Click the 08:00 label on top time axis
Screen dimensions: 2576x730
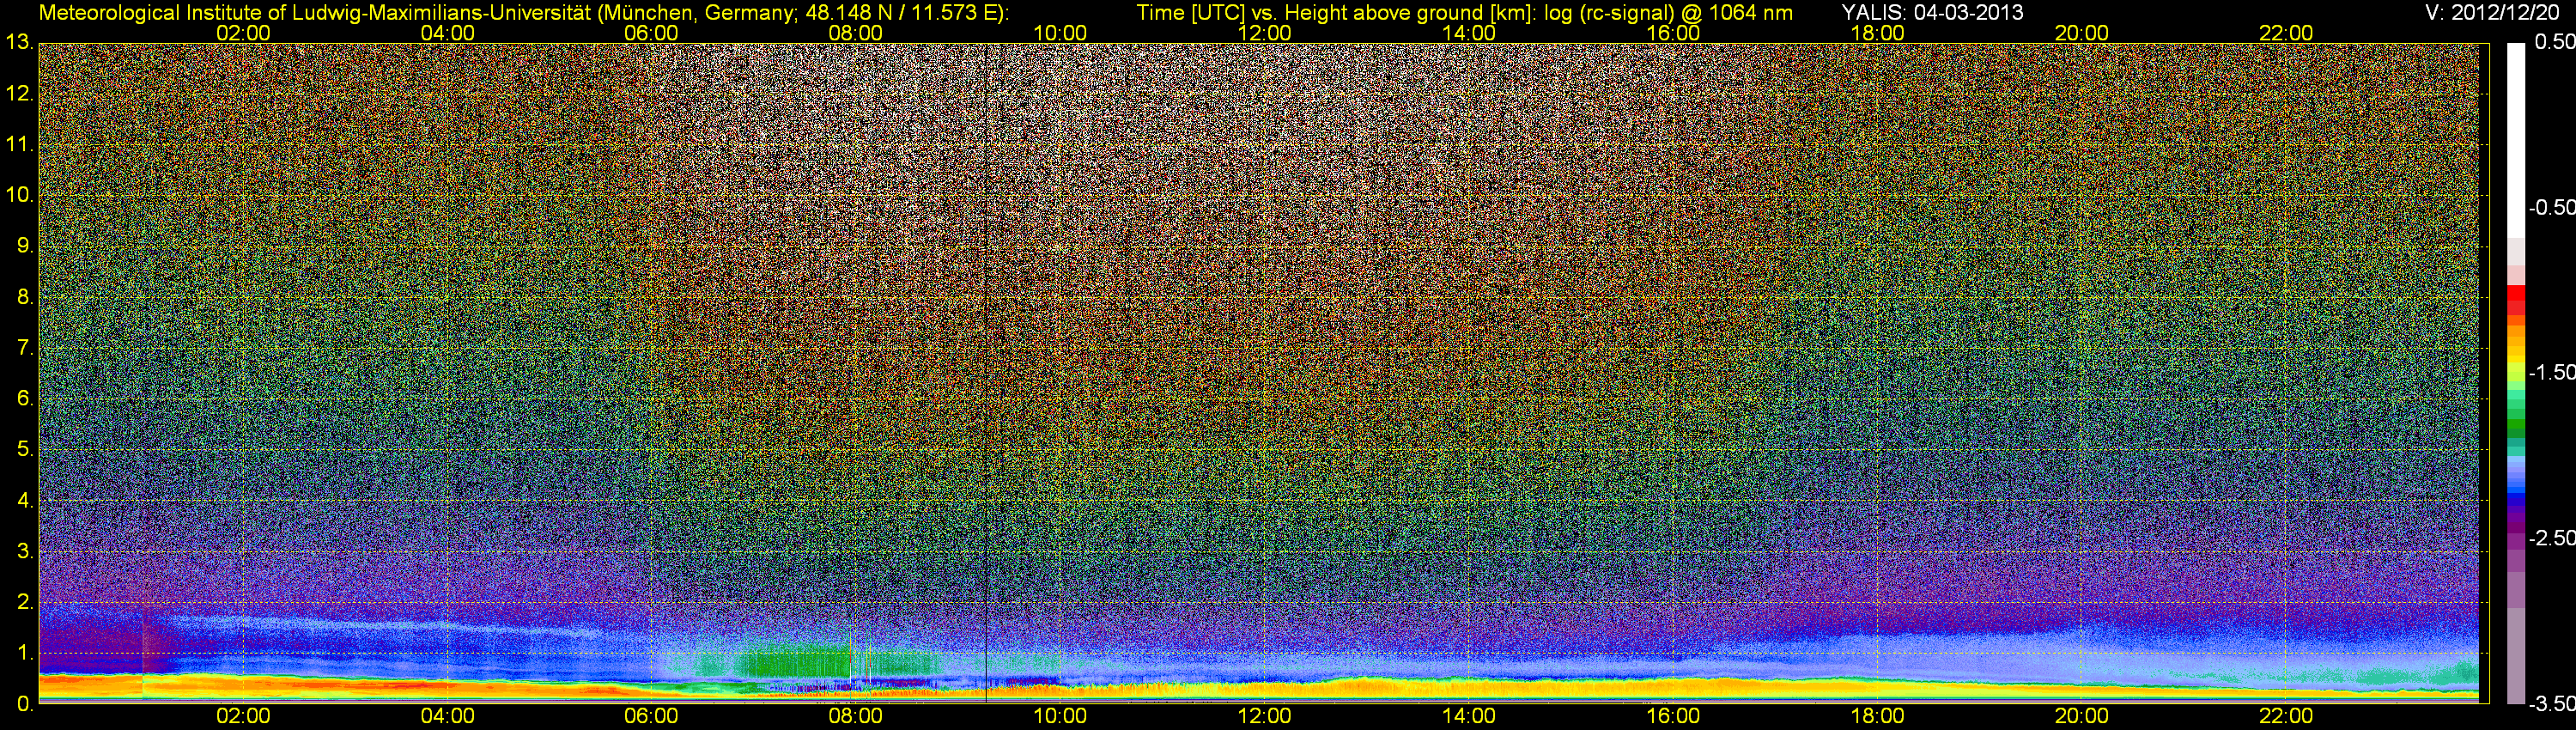tap(855, 33)
